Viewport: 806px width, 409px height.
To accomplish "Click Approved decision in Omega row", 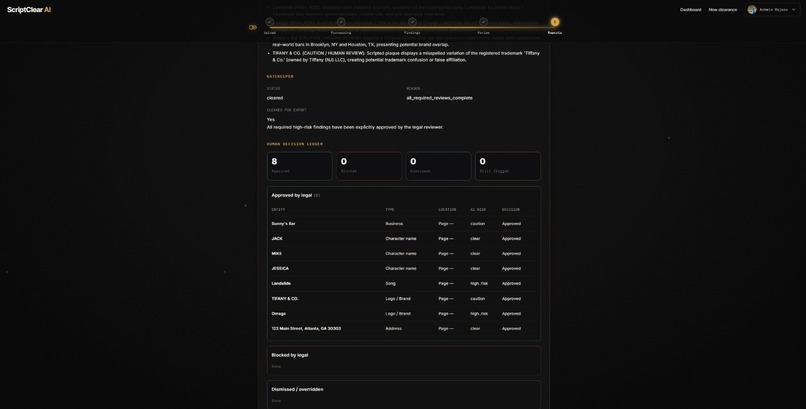I will [511, 313].
